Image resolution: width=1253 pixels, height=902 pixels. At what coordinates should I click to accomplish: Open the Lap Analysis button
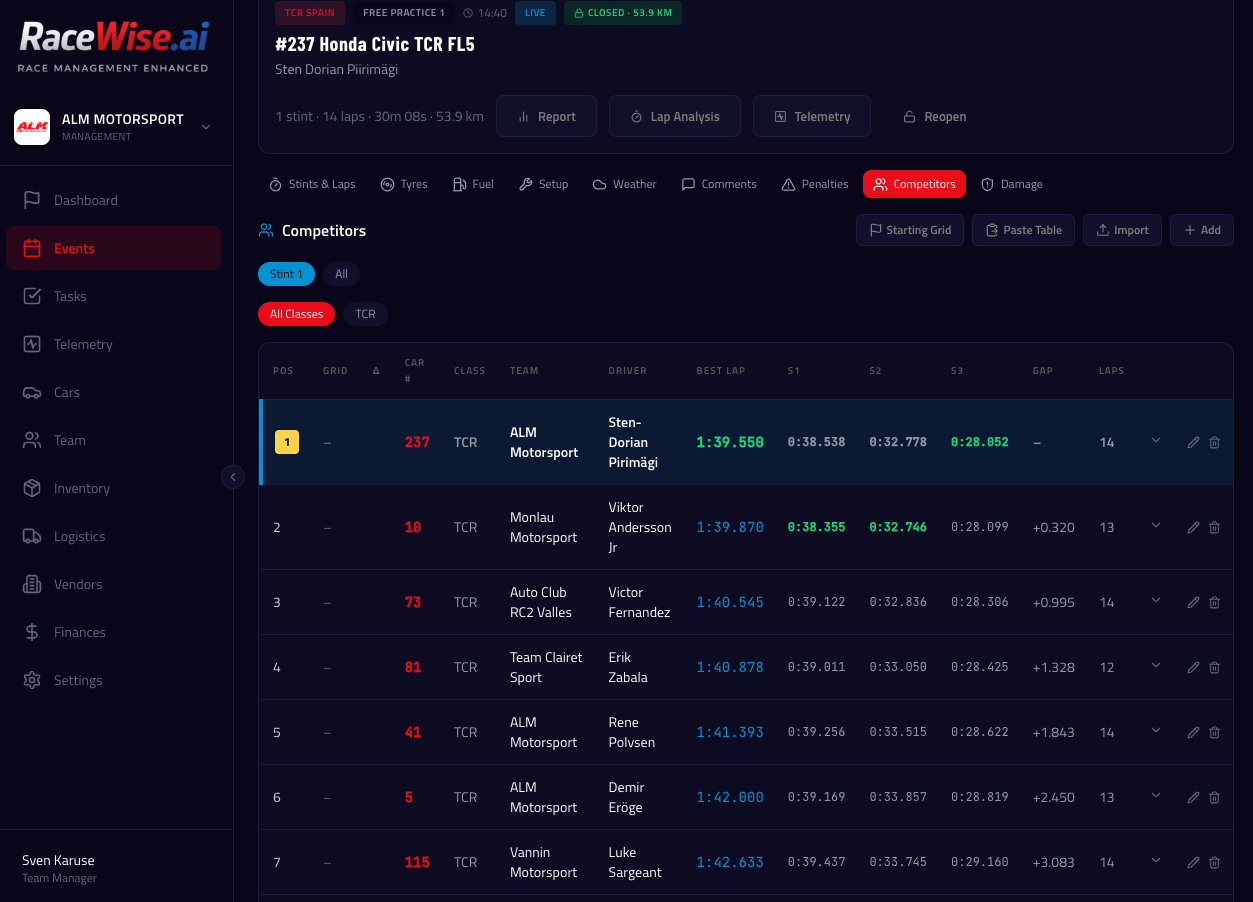(674, 116)
